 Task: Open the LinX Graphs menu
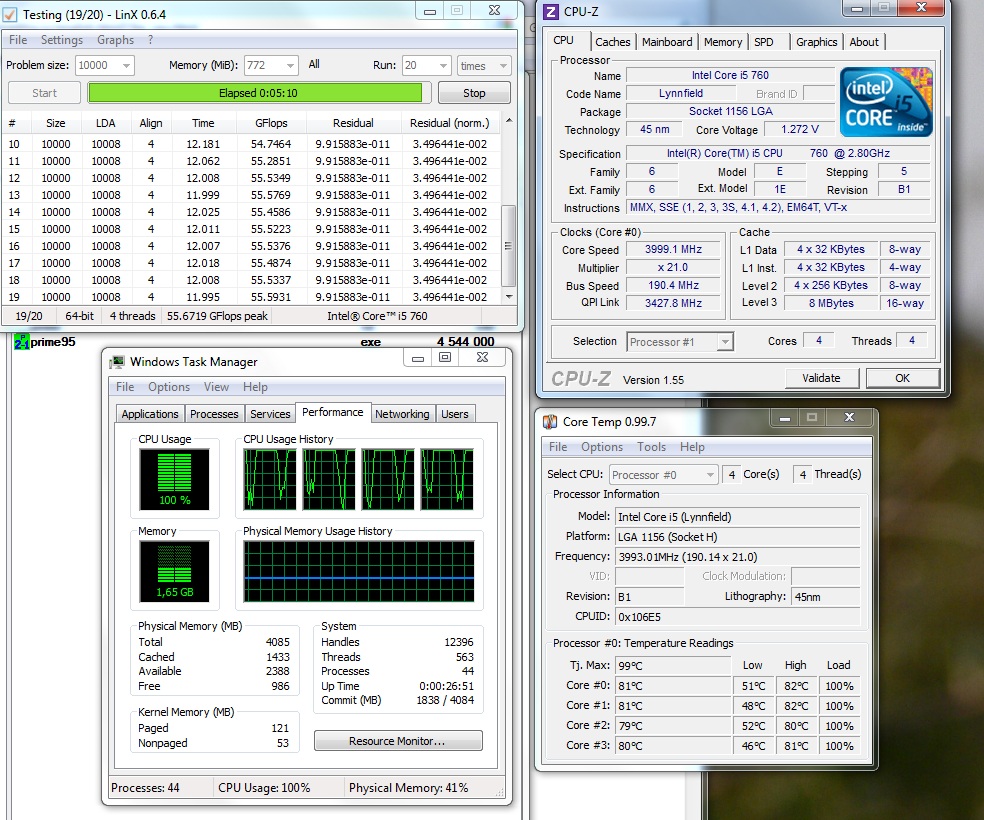pyautogui.click(x=115, y=40)
